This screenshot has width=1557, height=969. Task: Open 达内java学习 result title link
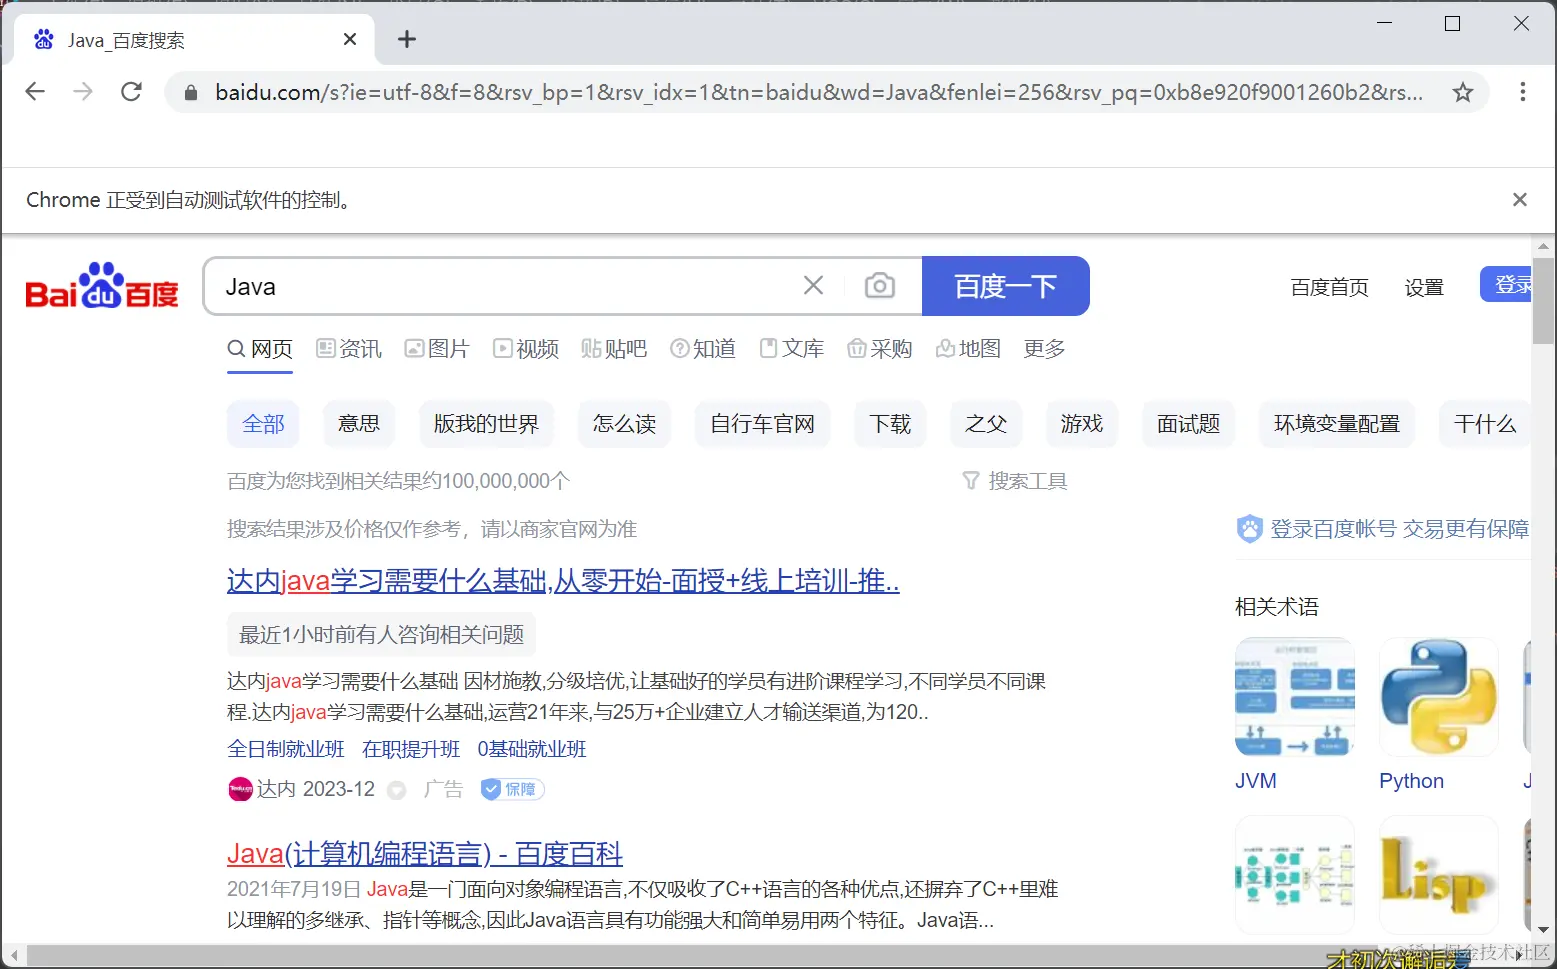(x=563, y=581)
